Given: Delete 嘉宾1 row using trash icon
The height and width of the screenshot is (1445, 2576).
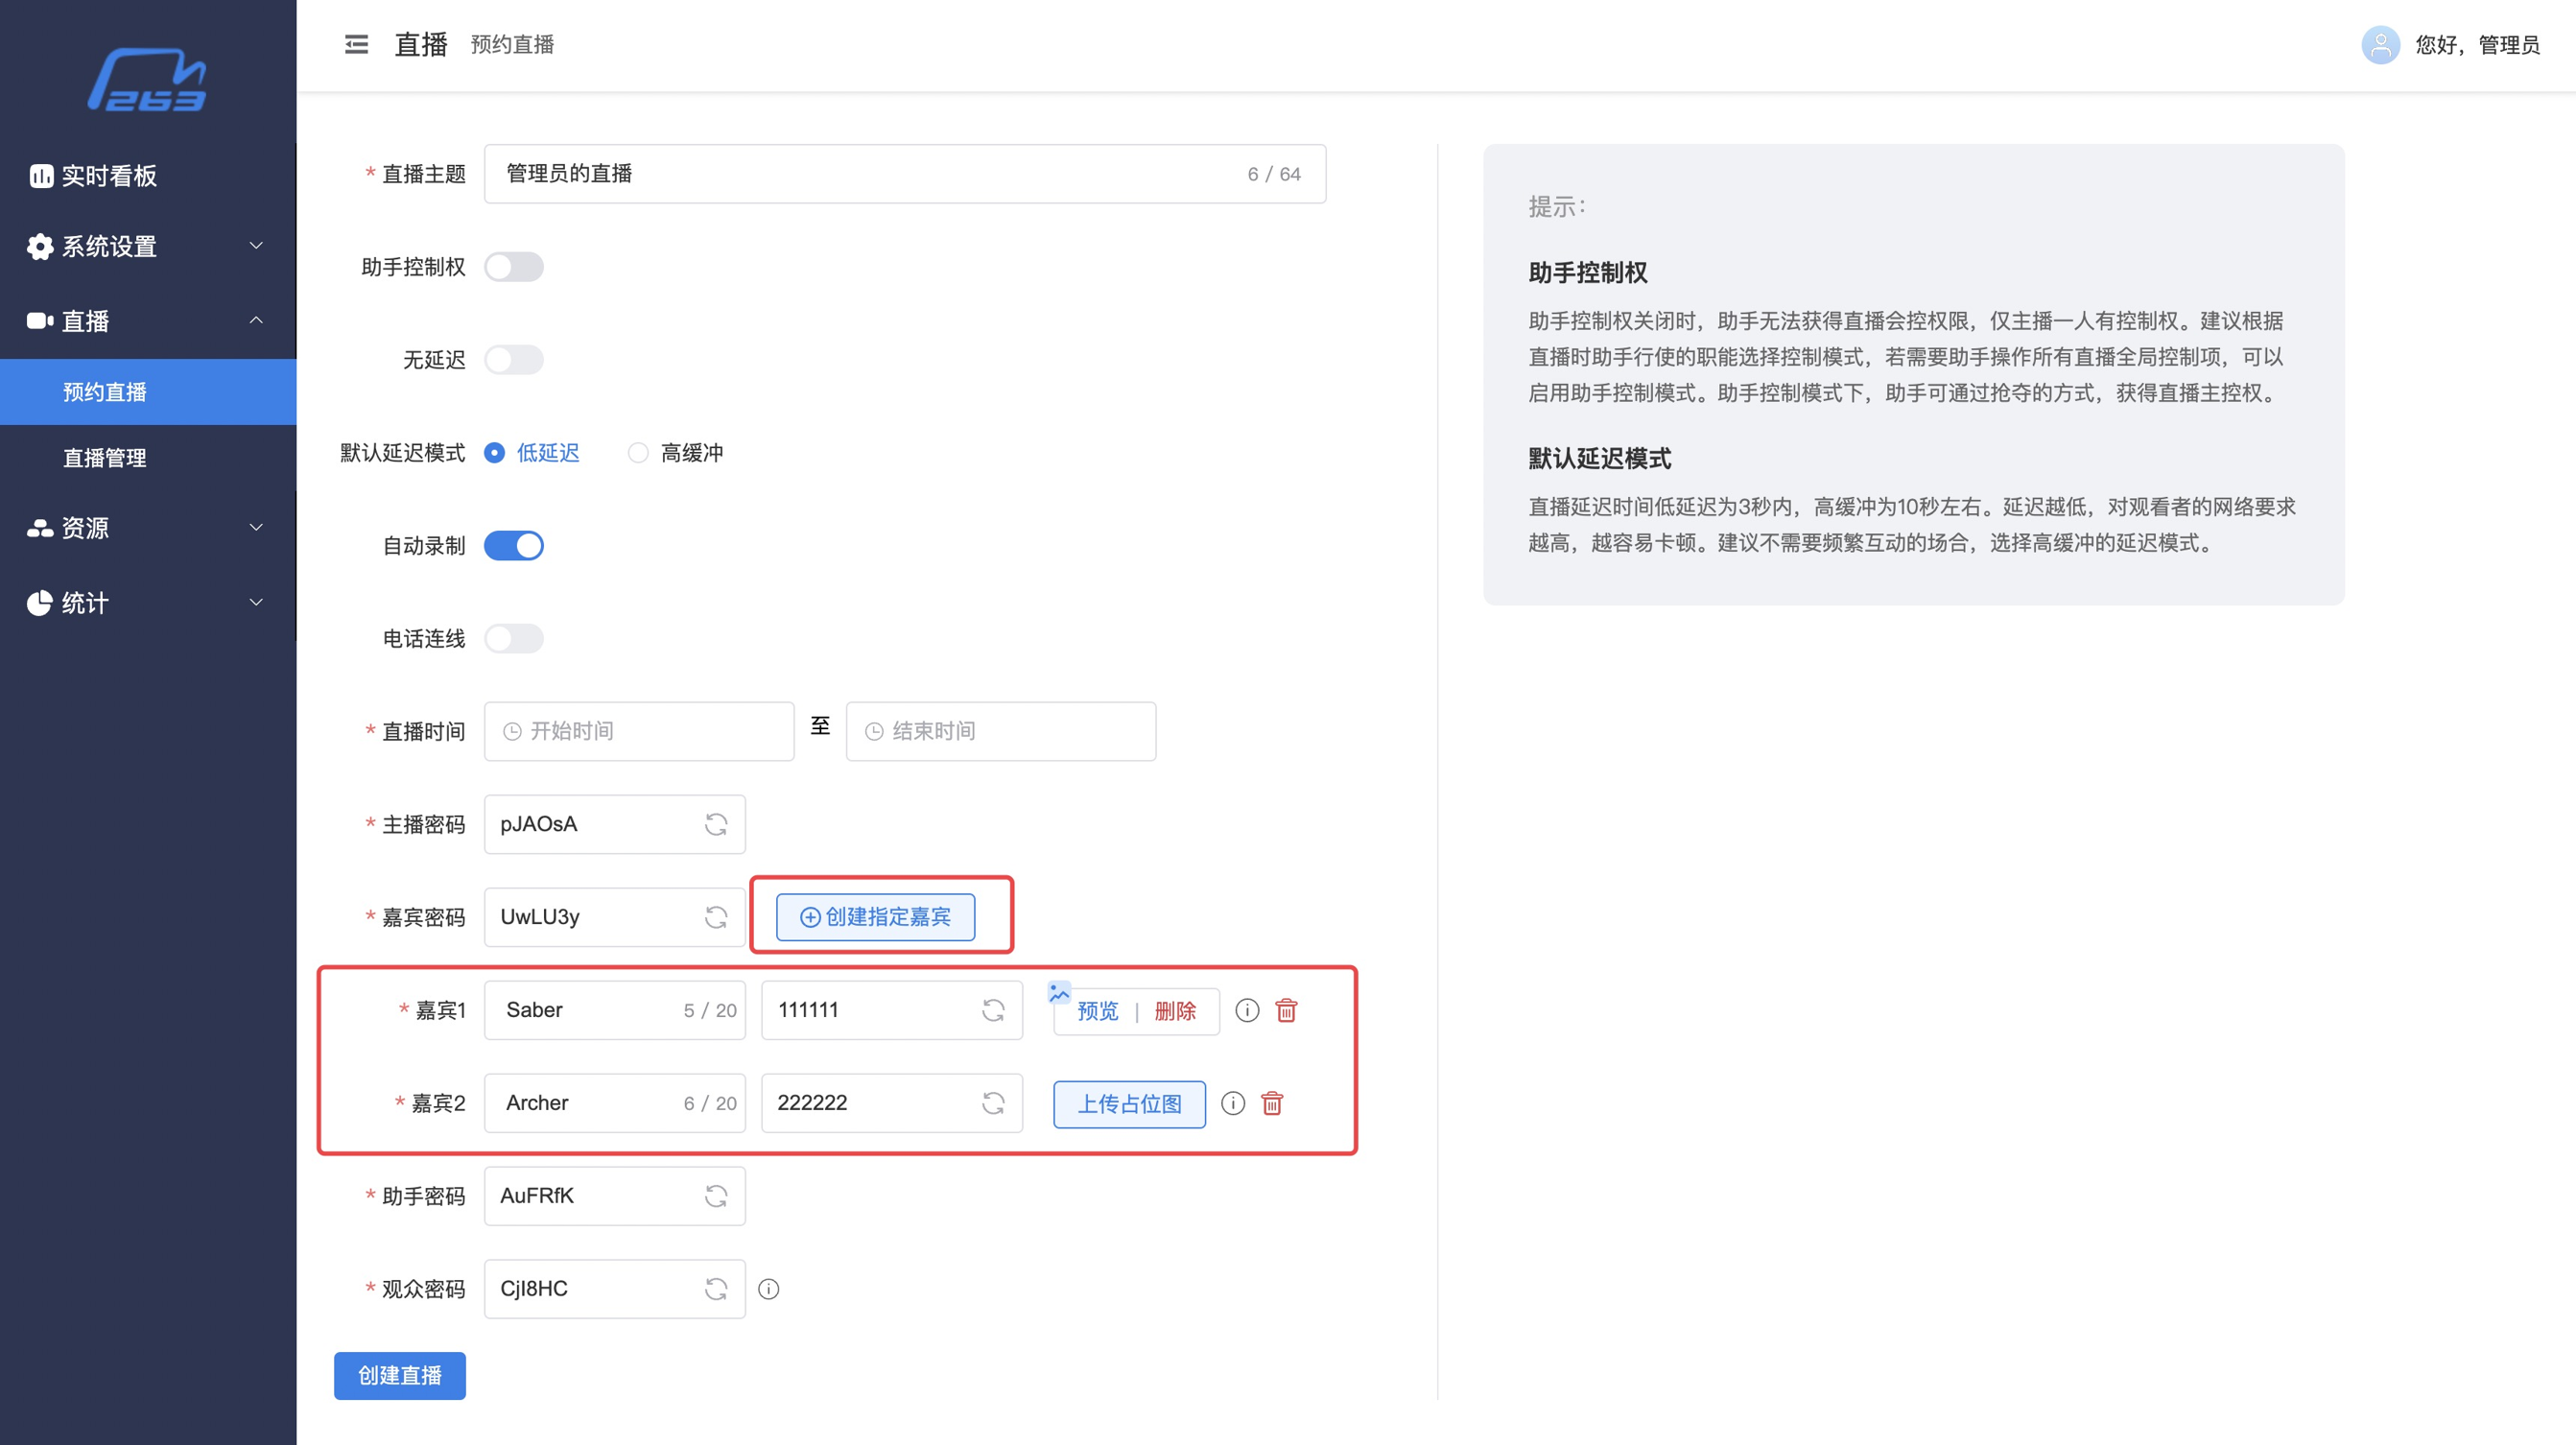Looking at the screenshot, I should coord(1286,1010).
